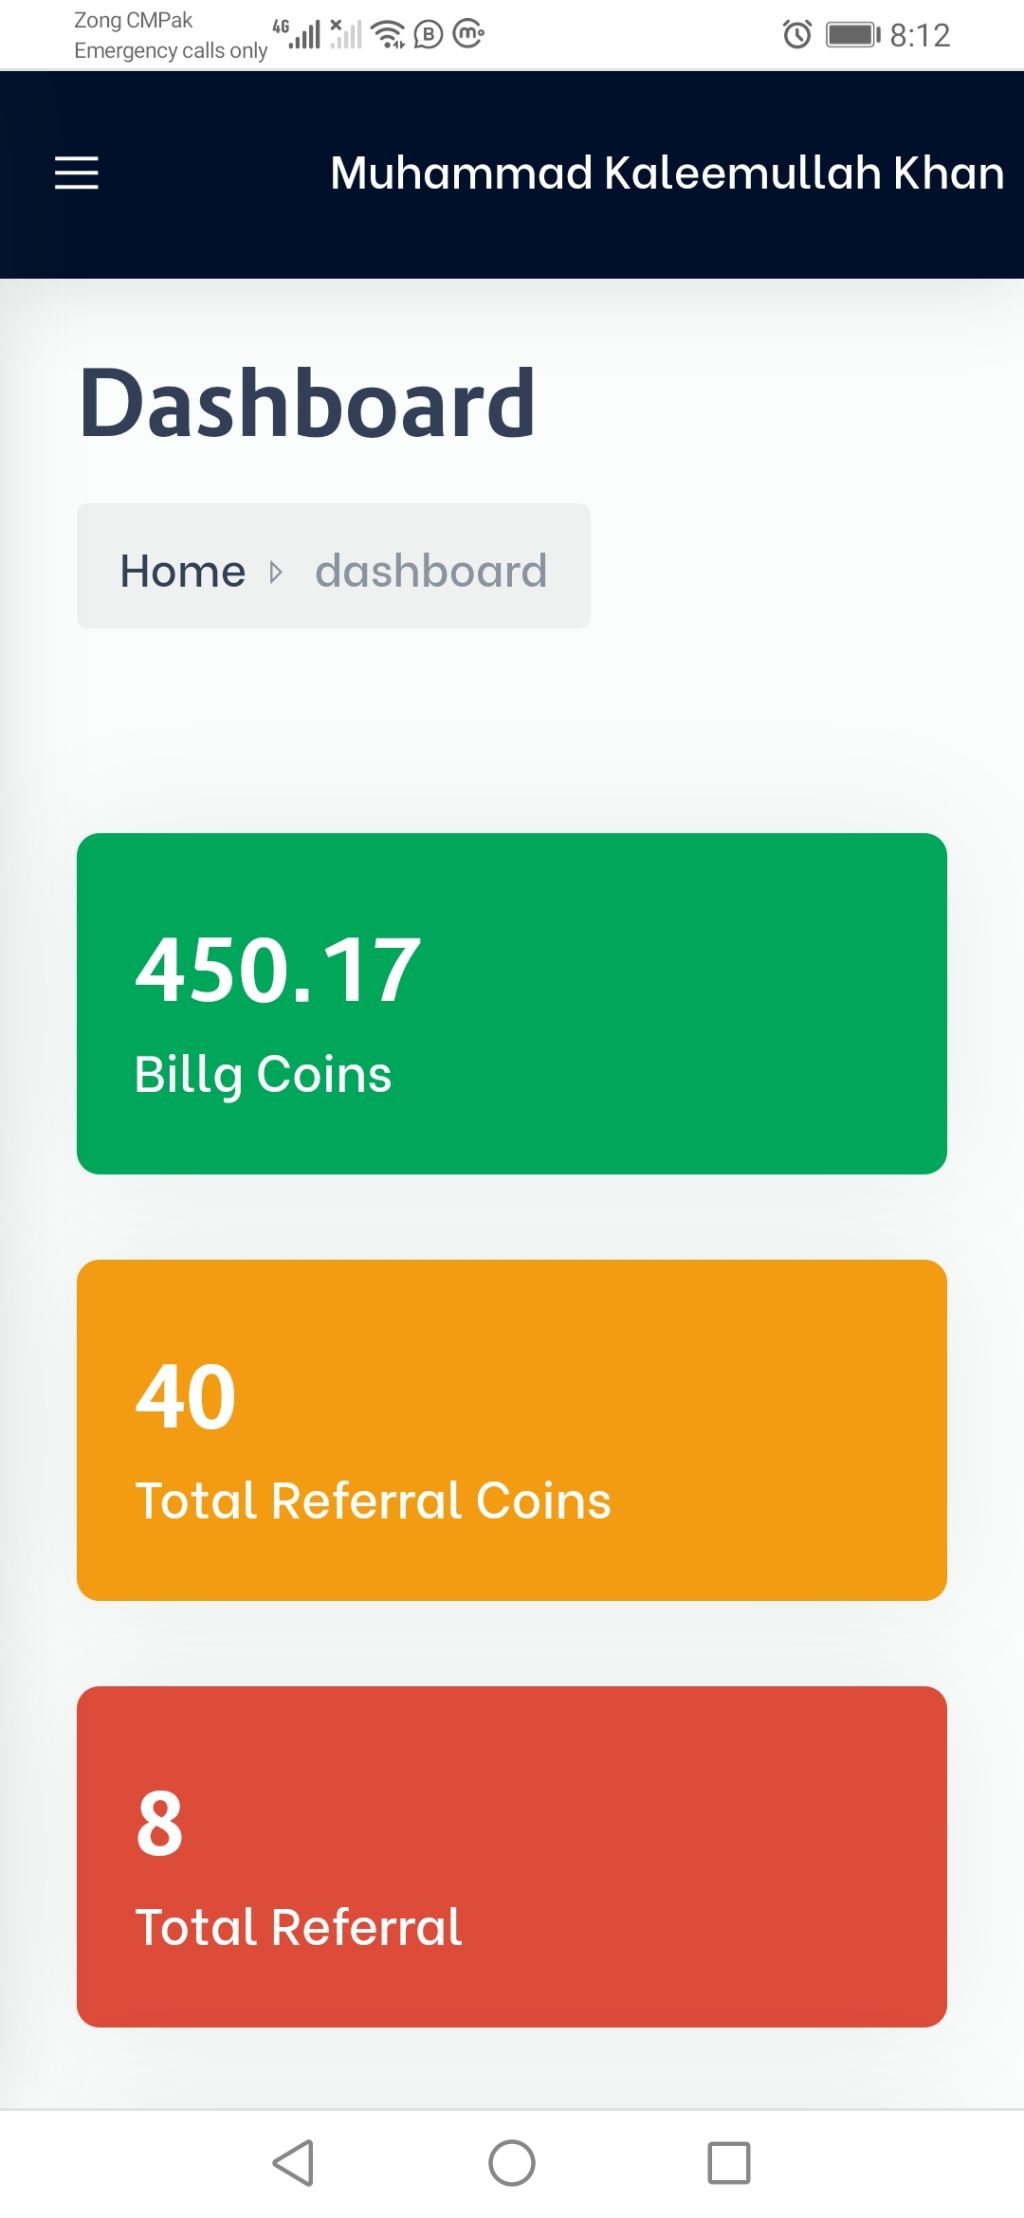This screenshot has height=2218, width=1024.
Task: Click the 450.17 coin balance
Action: pos(278,970)
